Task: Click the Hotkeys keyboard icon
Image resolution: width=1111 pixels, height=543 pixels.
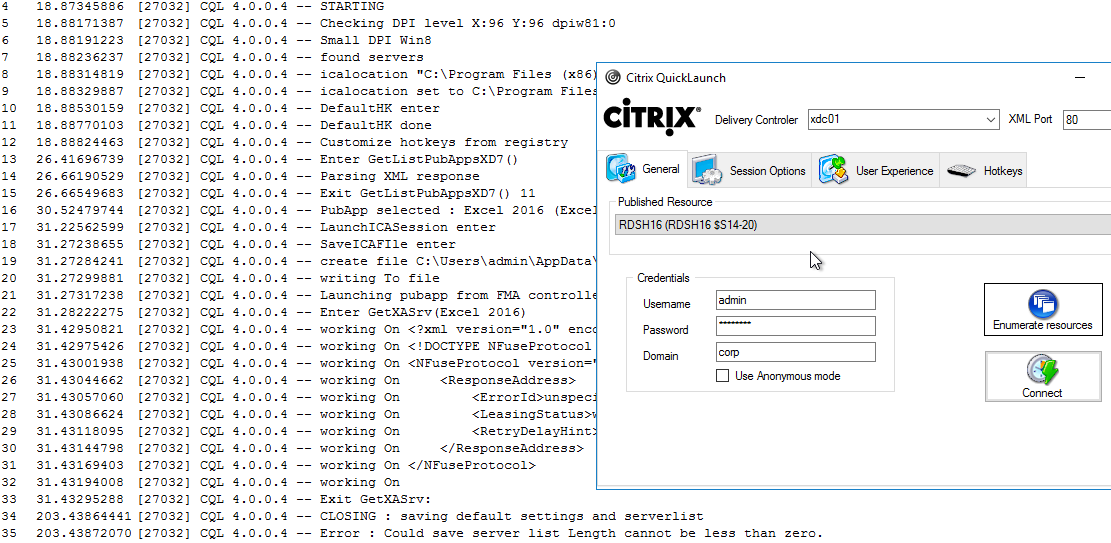Action: [x=961, y=171]
